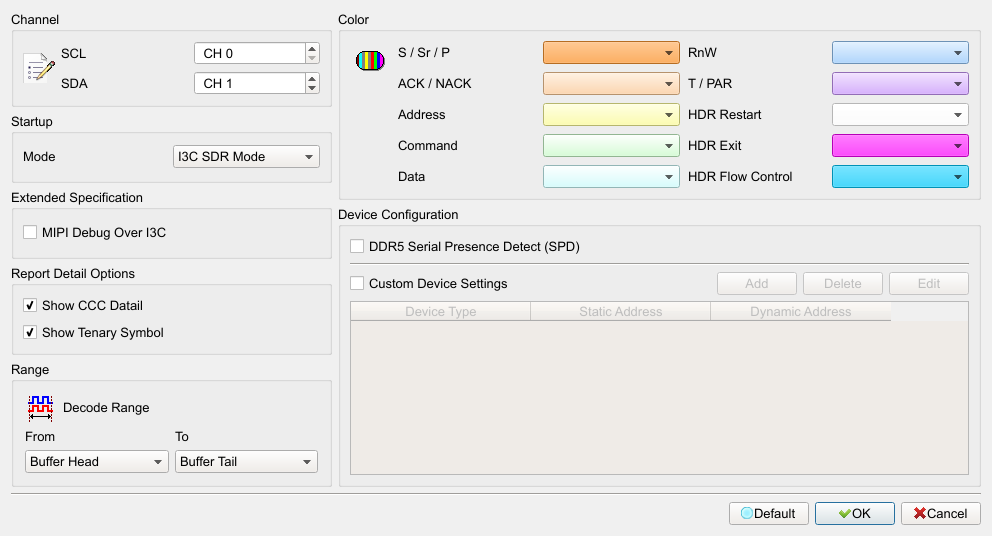Open ACK / NACK color picker

[611, 84]
